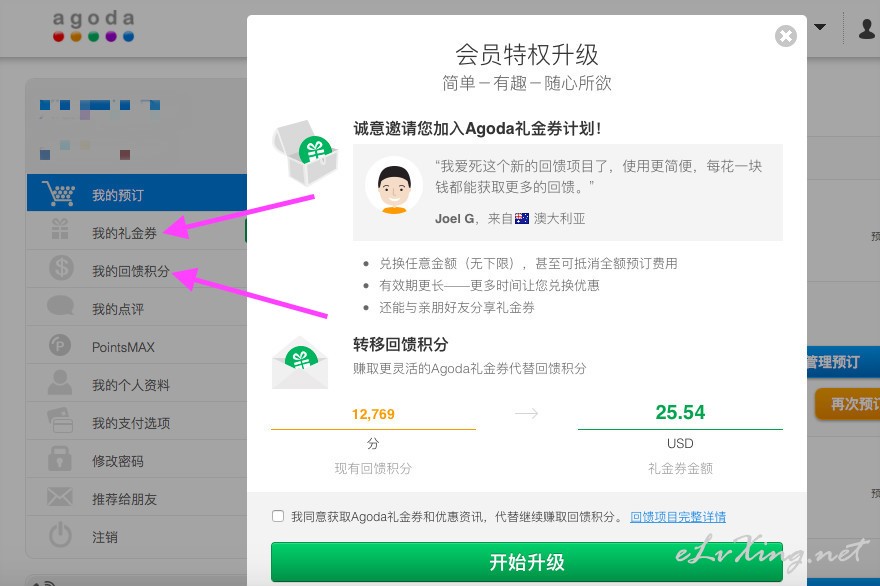This screenshot has width=880, height=586.
Task: Click the 现有回馈积分 label
Action: 373,468
